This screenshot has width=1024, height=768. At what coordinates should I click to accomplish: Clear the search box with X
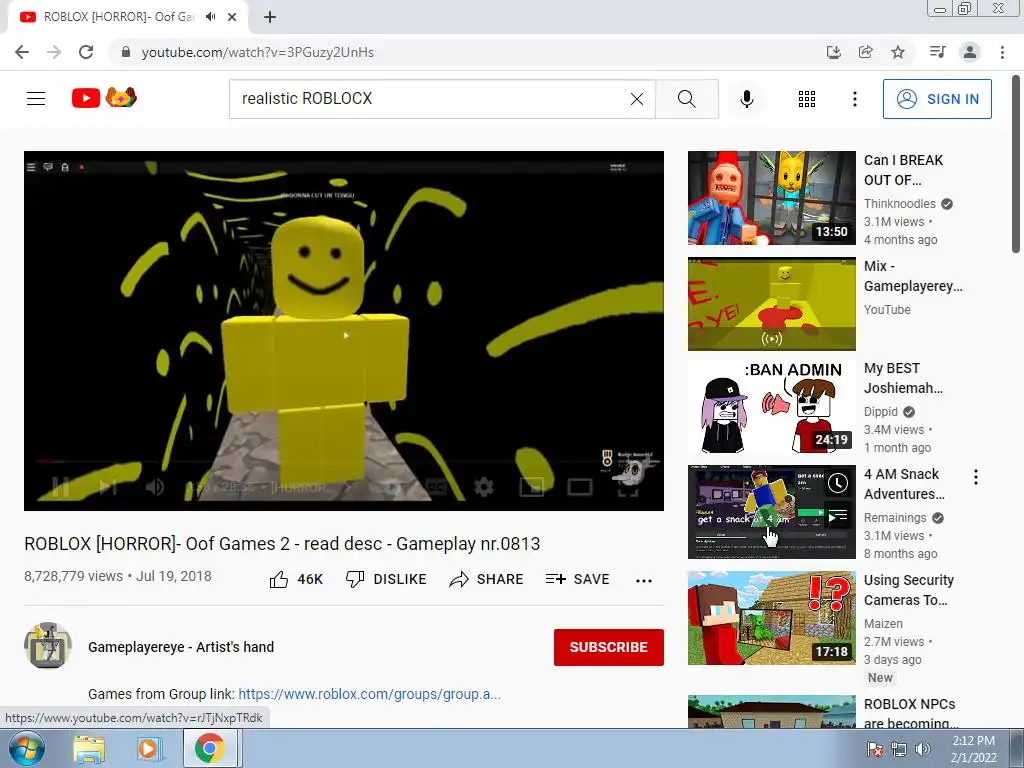pos(637,99)
